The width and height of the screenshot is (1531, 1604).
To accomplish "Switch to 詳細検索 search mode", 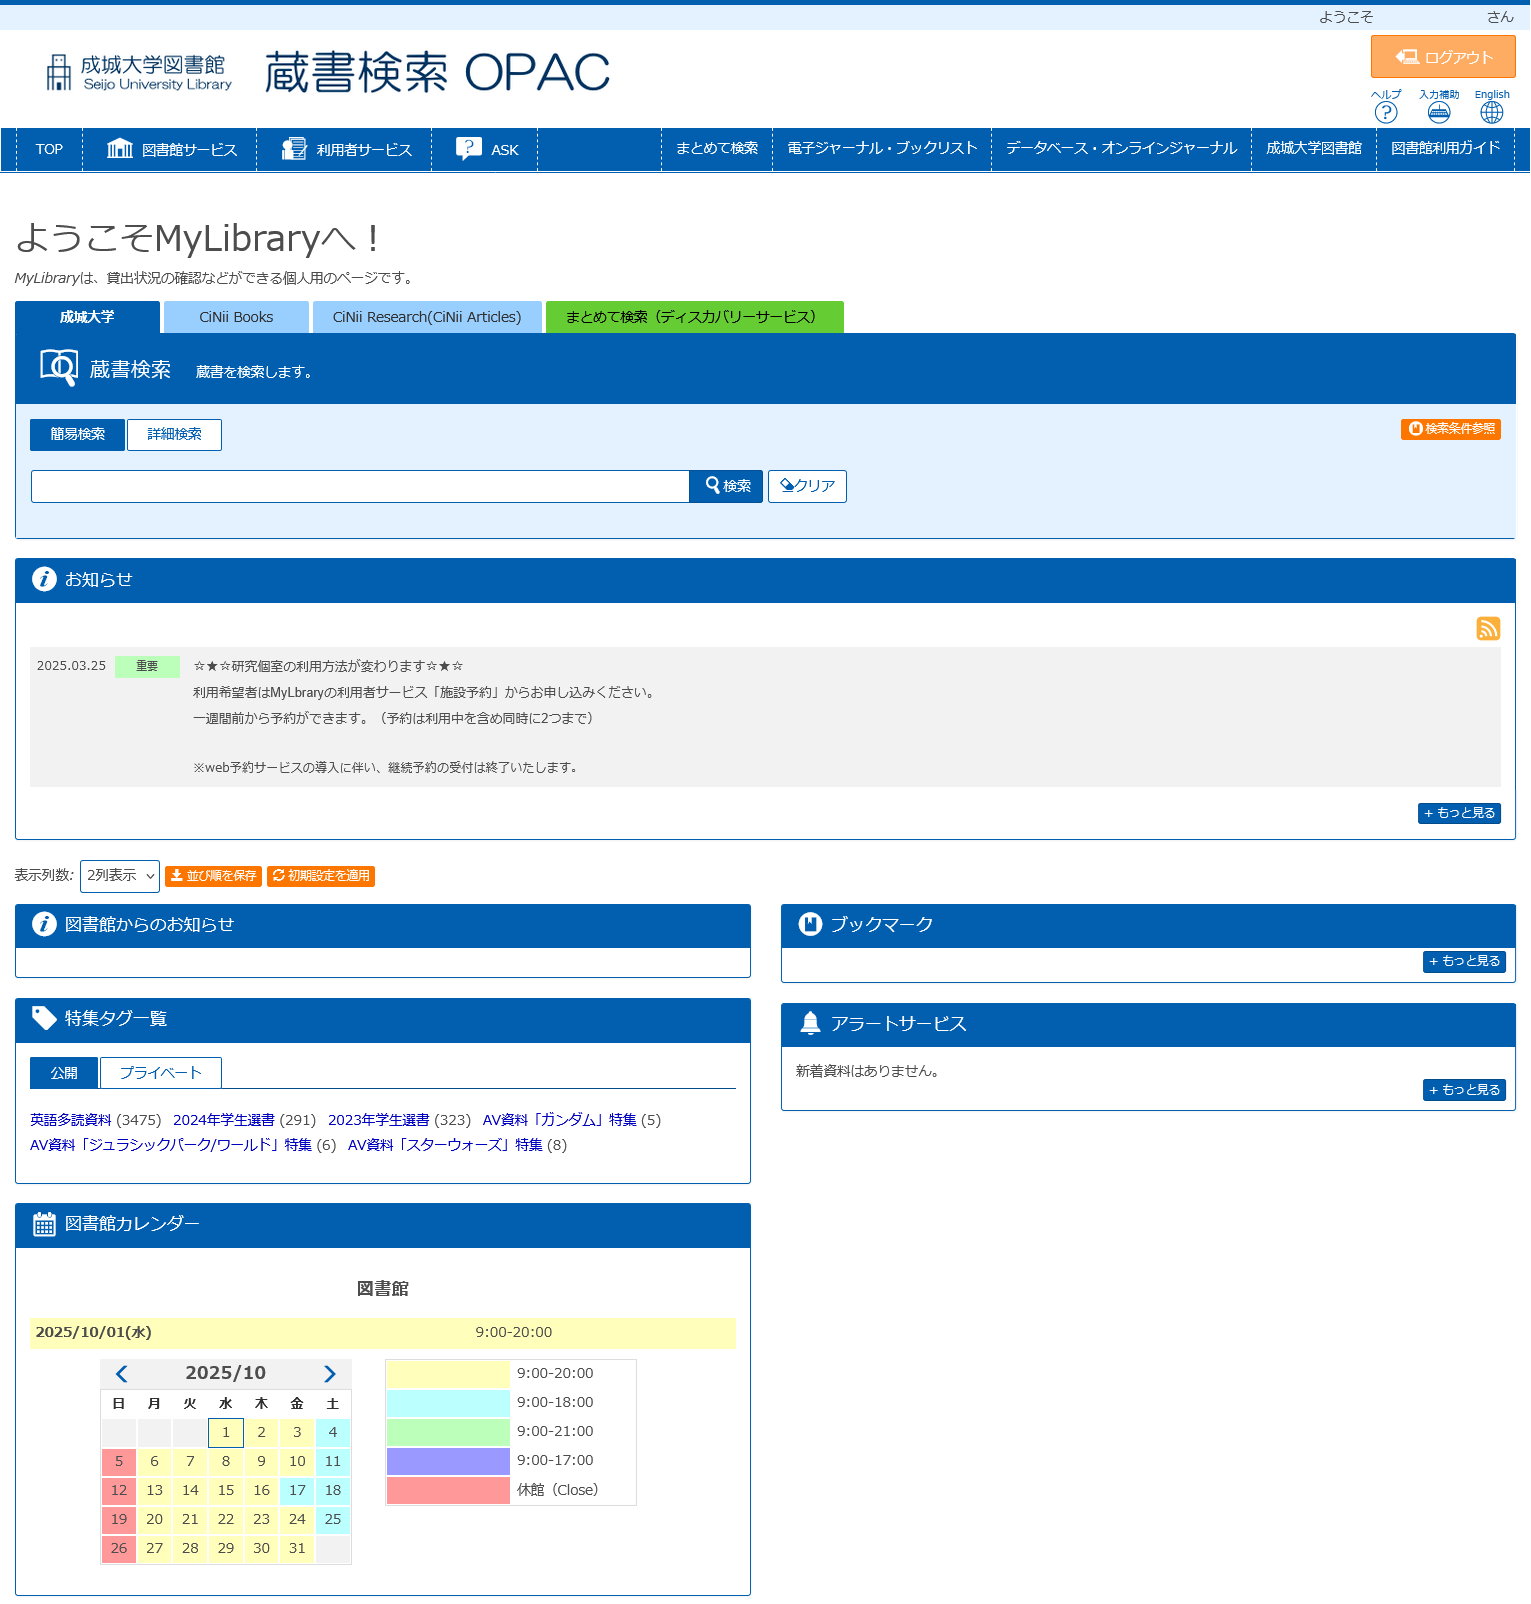I will click(174, 434).
